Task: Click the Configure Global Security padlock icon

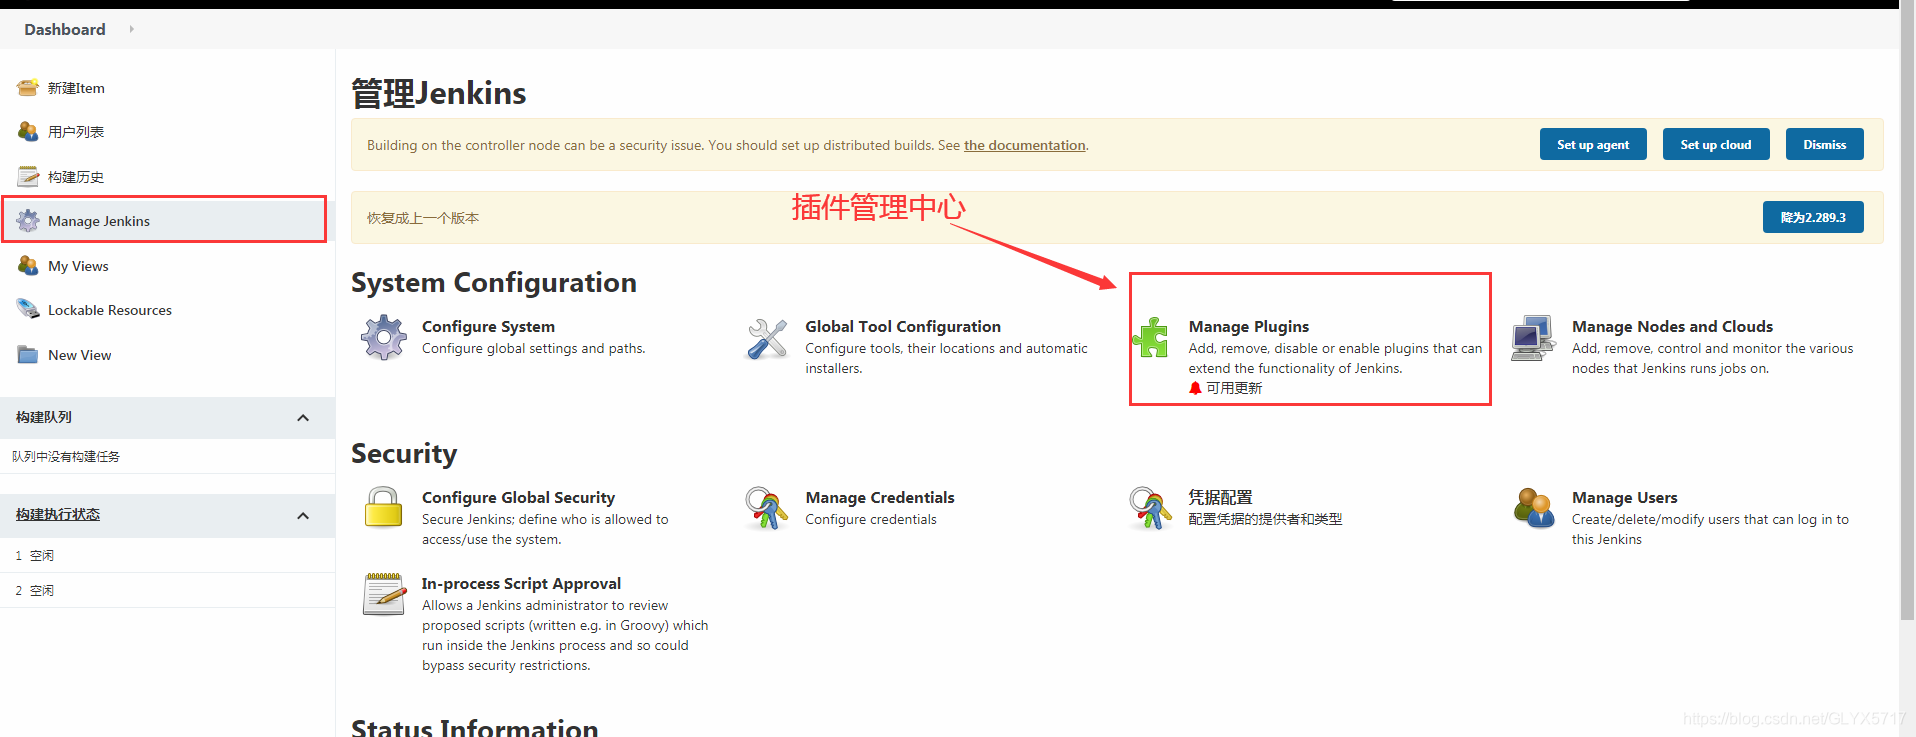Action: 384,508
